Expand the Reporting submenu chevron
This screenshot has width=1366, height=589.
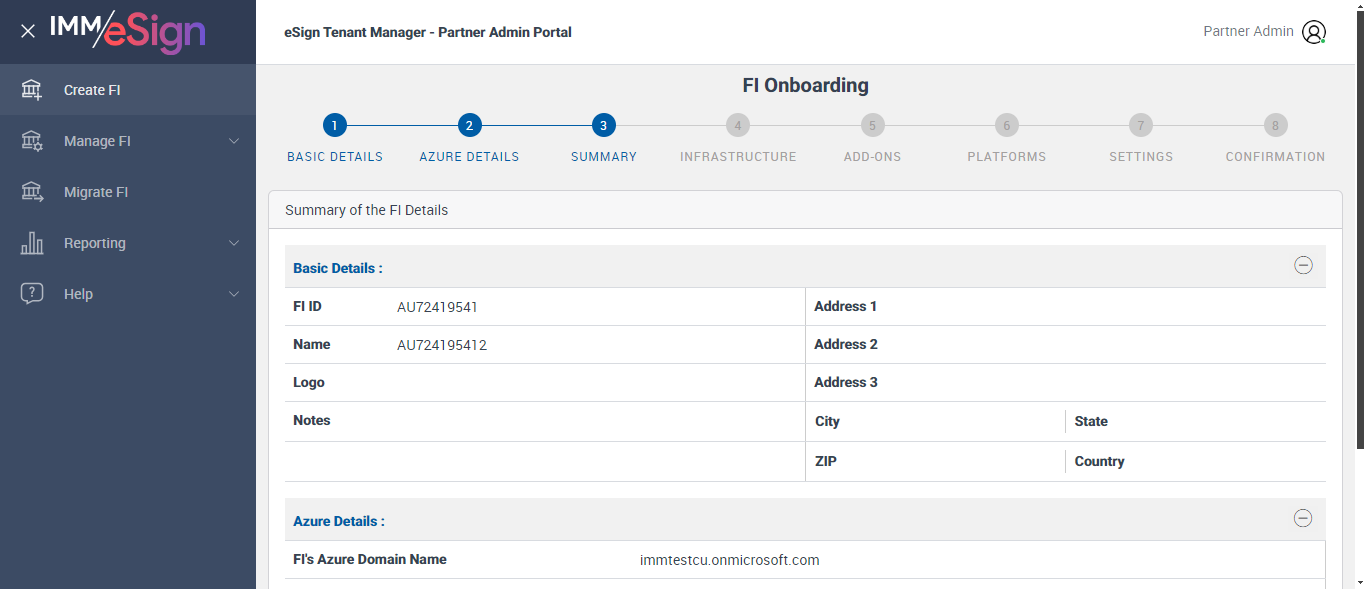point(234,243)
